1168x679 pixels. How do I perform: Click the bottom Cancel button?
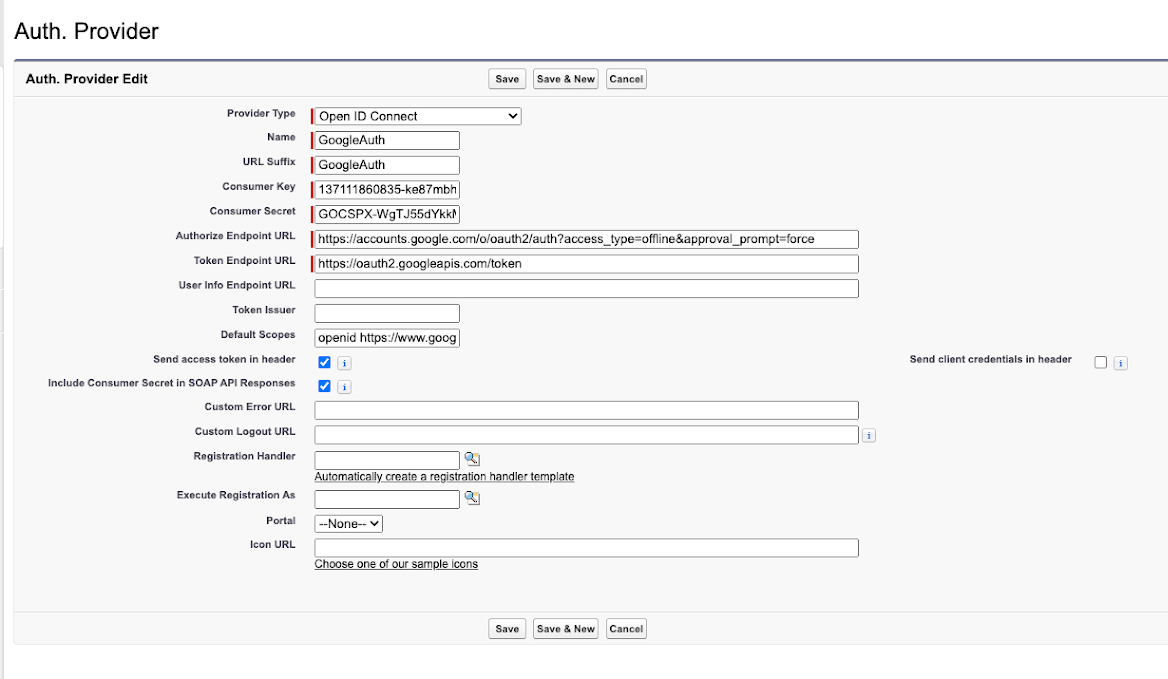pyautogui.click(x=626, y=628)
